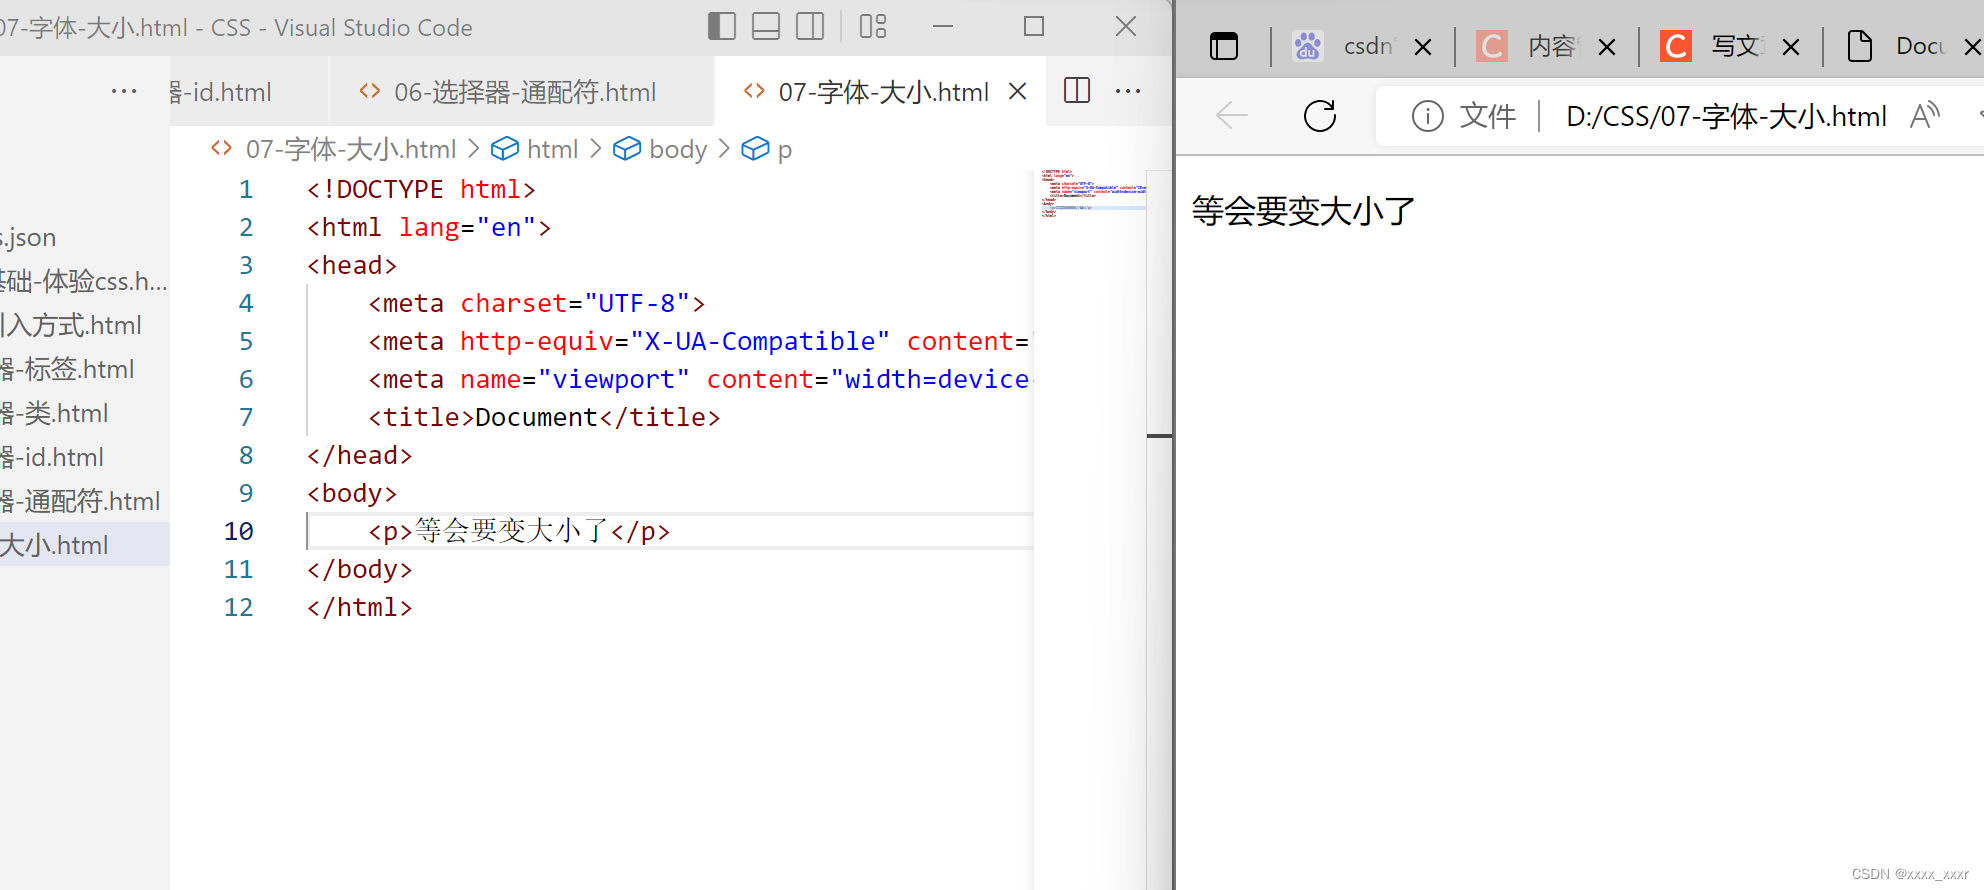Click the editor vertical scrollbar
Screen dimensions: 1984x890
(1159, 528)
